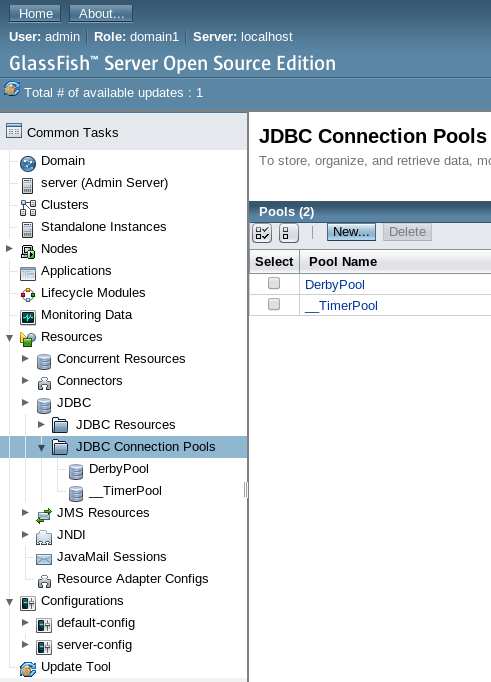Click the Connectors plug icon

44,384
